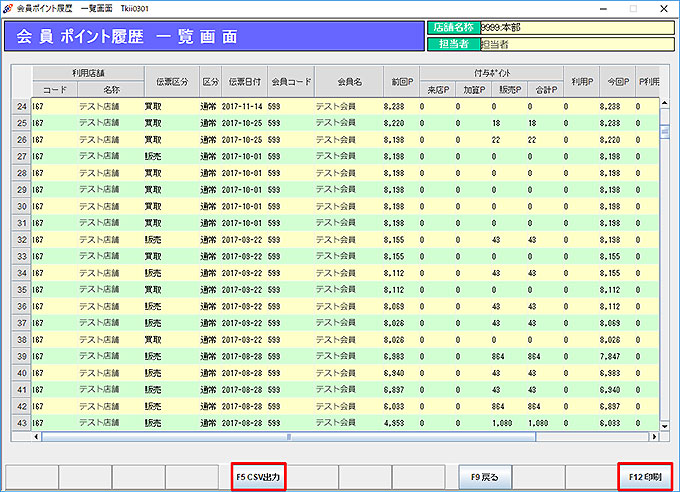Select row header 43
This screenshot has height=492, width=680.
tap(21, 423)
